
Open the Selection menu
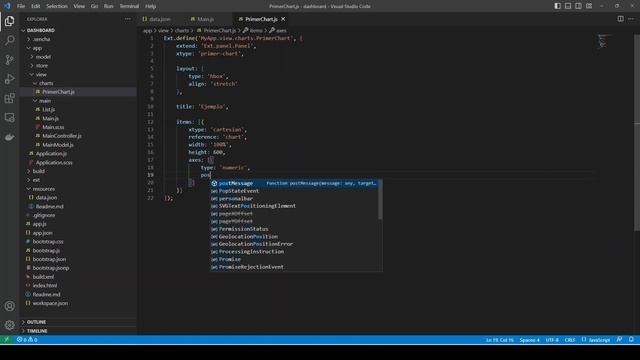(57, 6)
